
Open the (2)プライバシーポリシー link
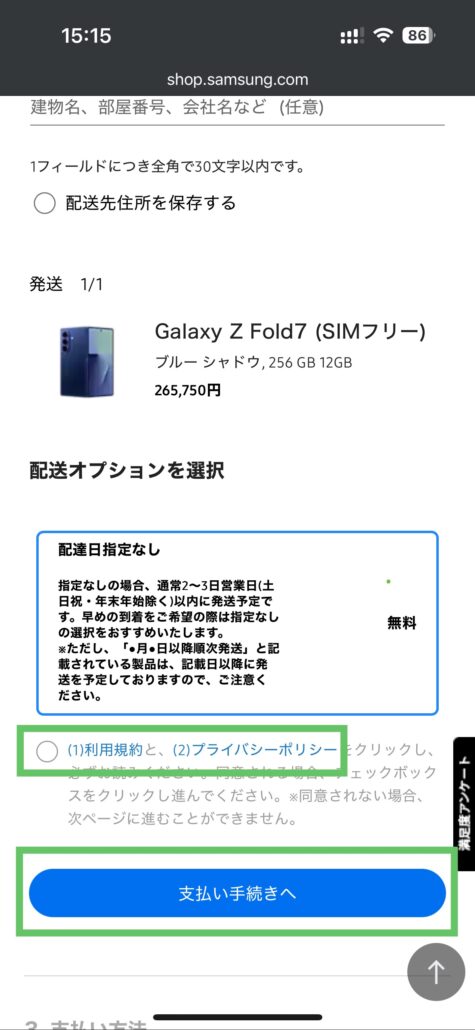click(255, 750)
